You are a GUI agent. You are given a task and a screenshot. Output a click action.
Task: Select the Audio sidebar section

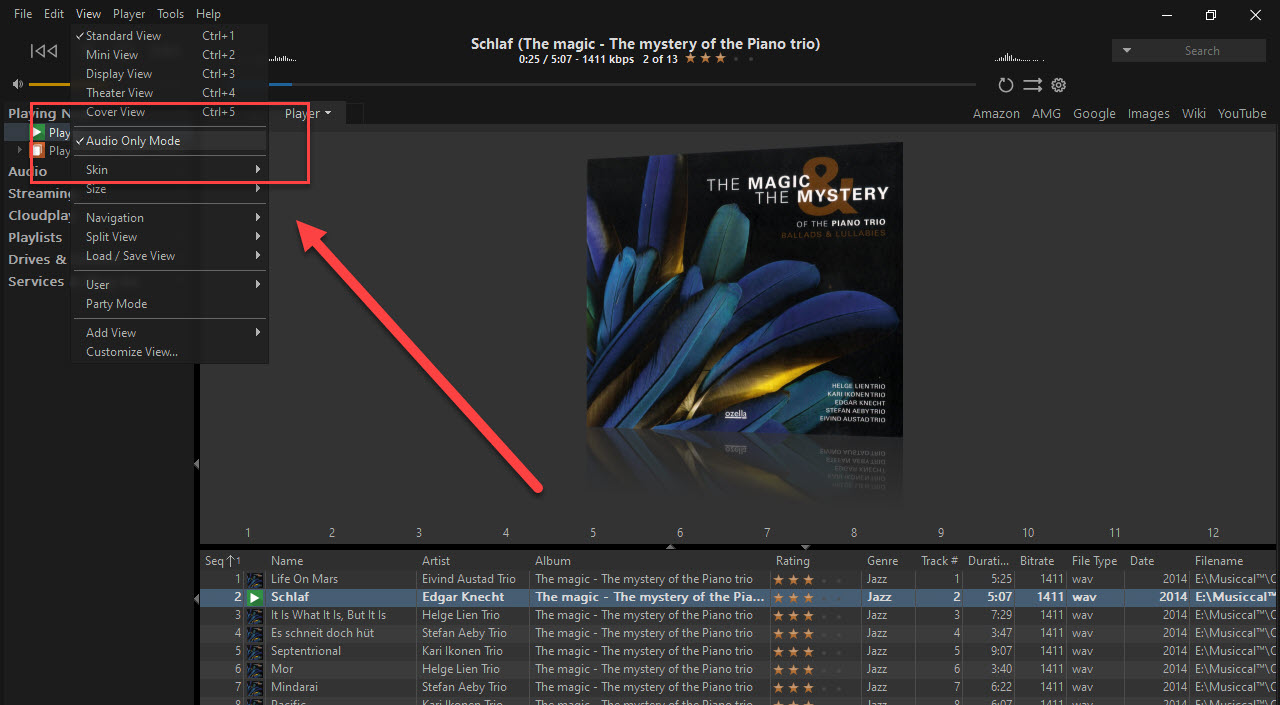(x=28, y=172)
